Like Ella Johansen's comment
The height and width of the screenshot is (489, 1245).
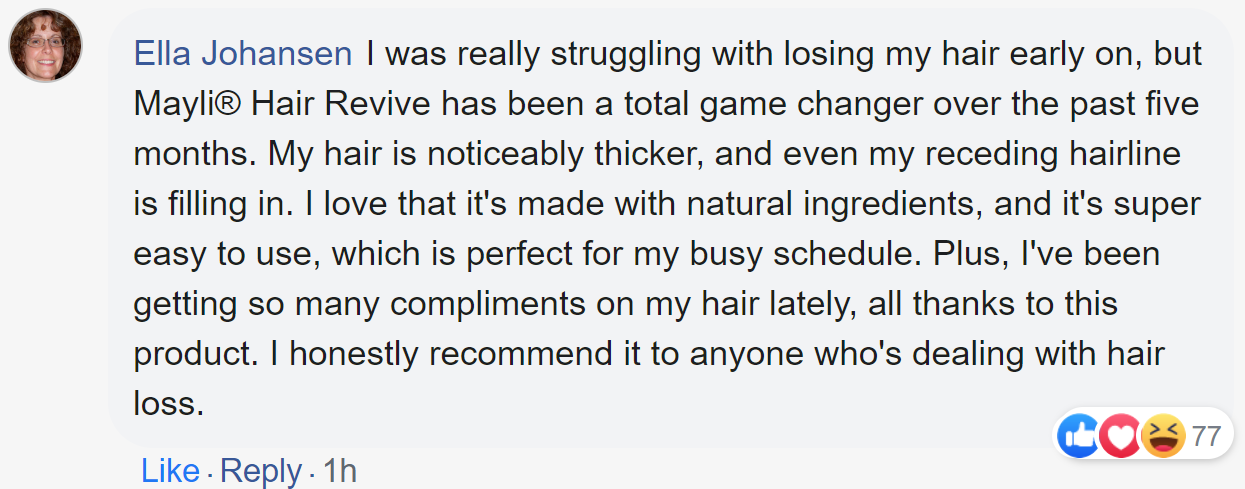tap(170, 471)
